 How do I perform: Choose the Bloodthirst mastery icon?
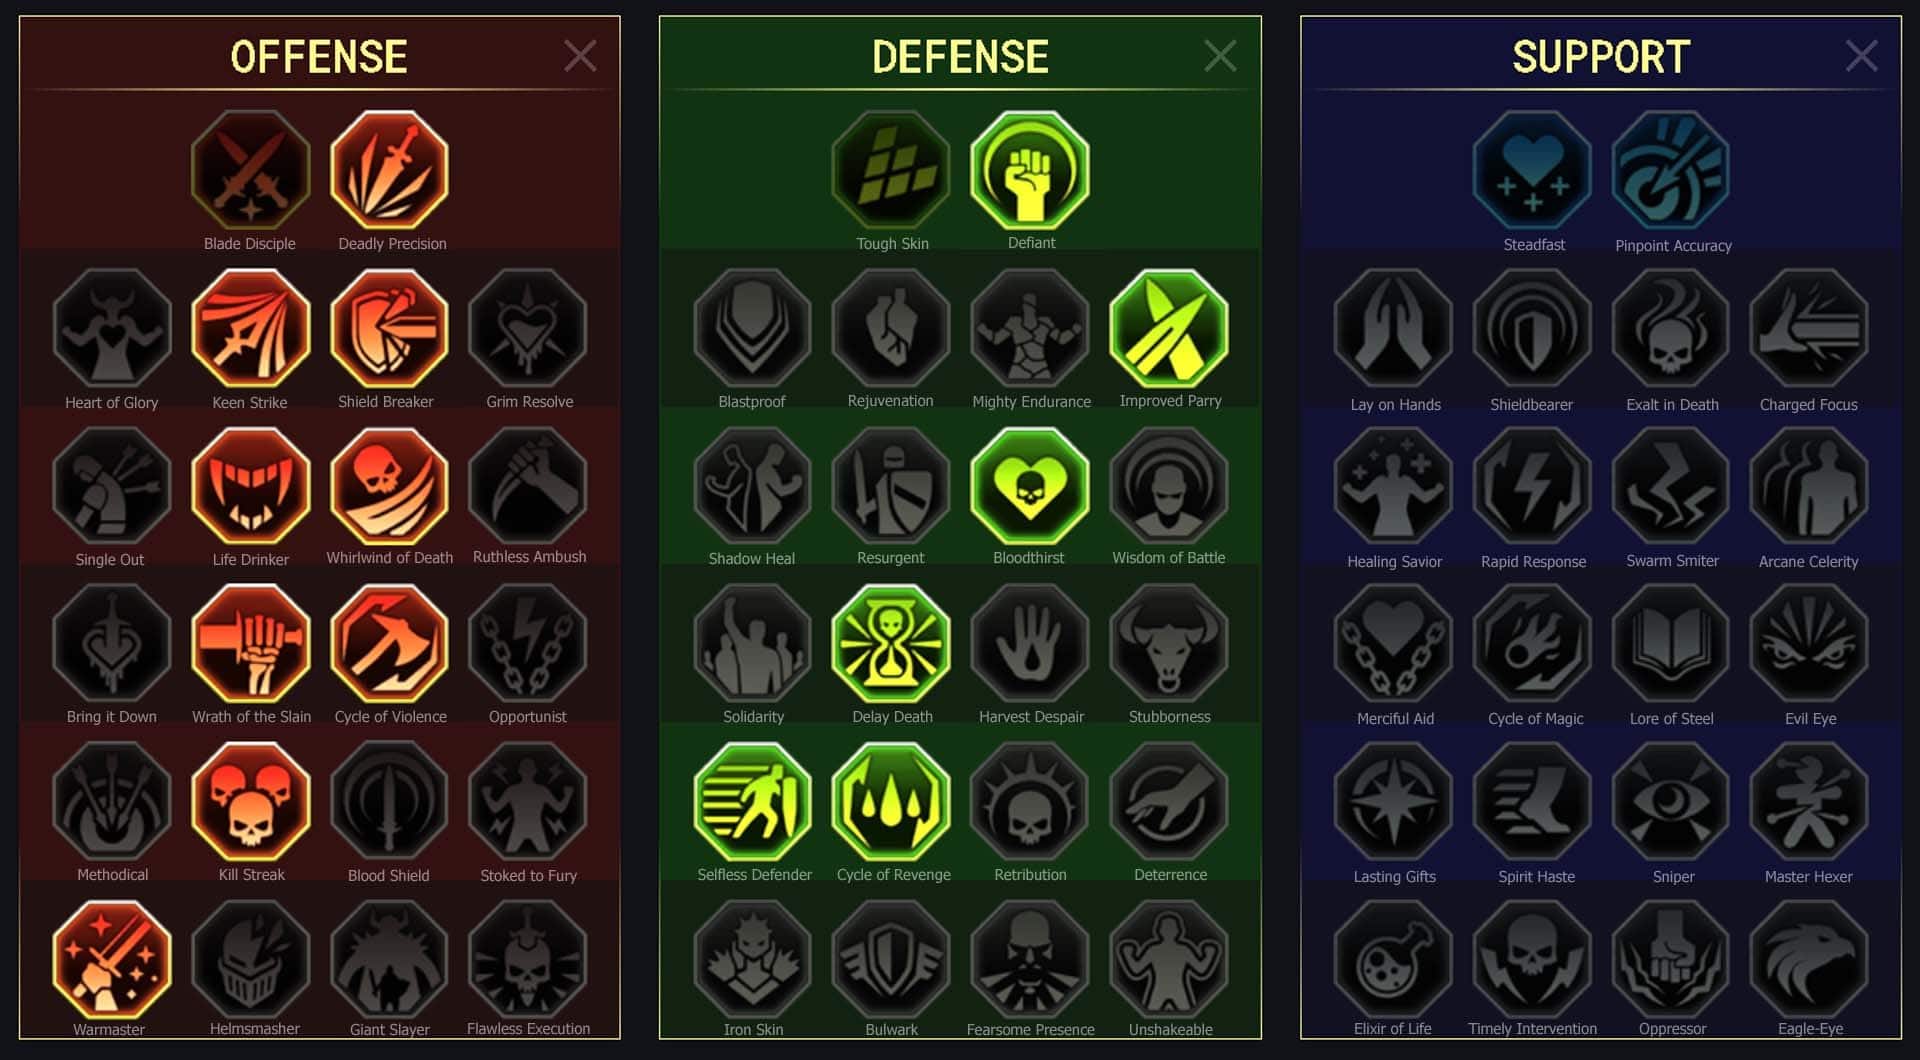[1029, 487]
